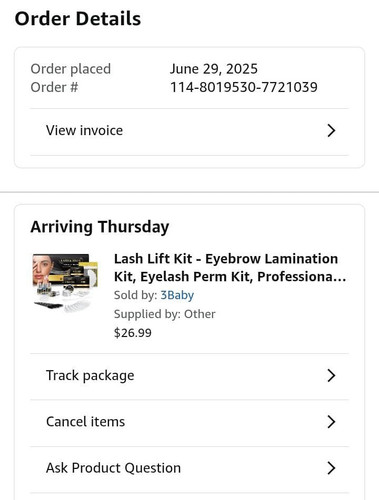The image size is (379, 500).
Task: Click the Order placed label
Action: [x=70, y=69]
